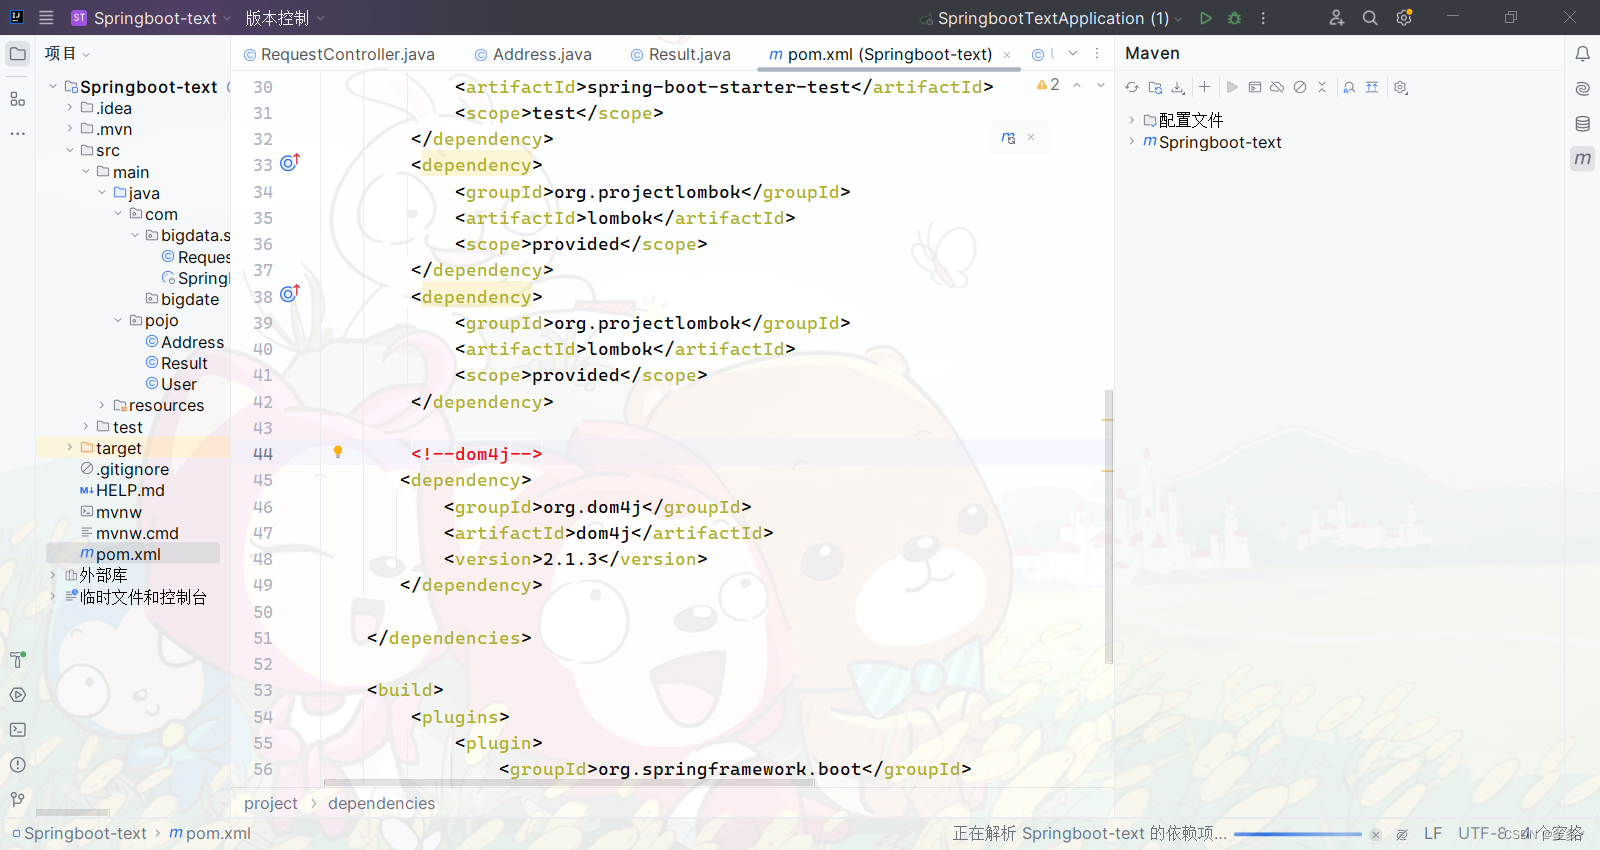The width and height of the screenshot is (1600, 850).
Task: Toggle the Maven tool window button
Action: click(1582, 158)
